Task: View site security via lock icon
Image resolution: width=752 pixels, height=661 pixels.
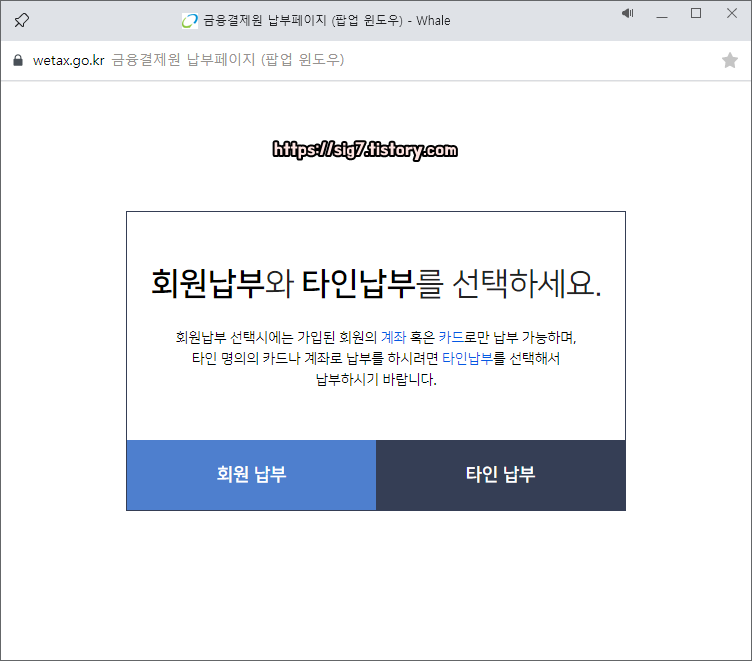Action: (x=18, y=60)
